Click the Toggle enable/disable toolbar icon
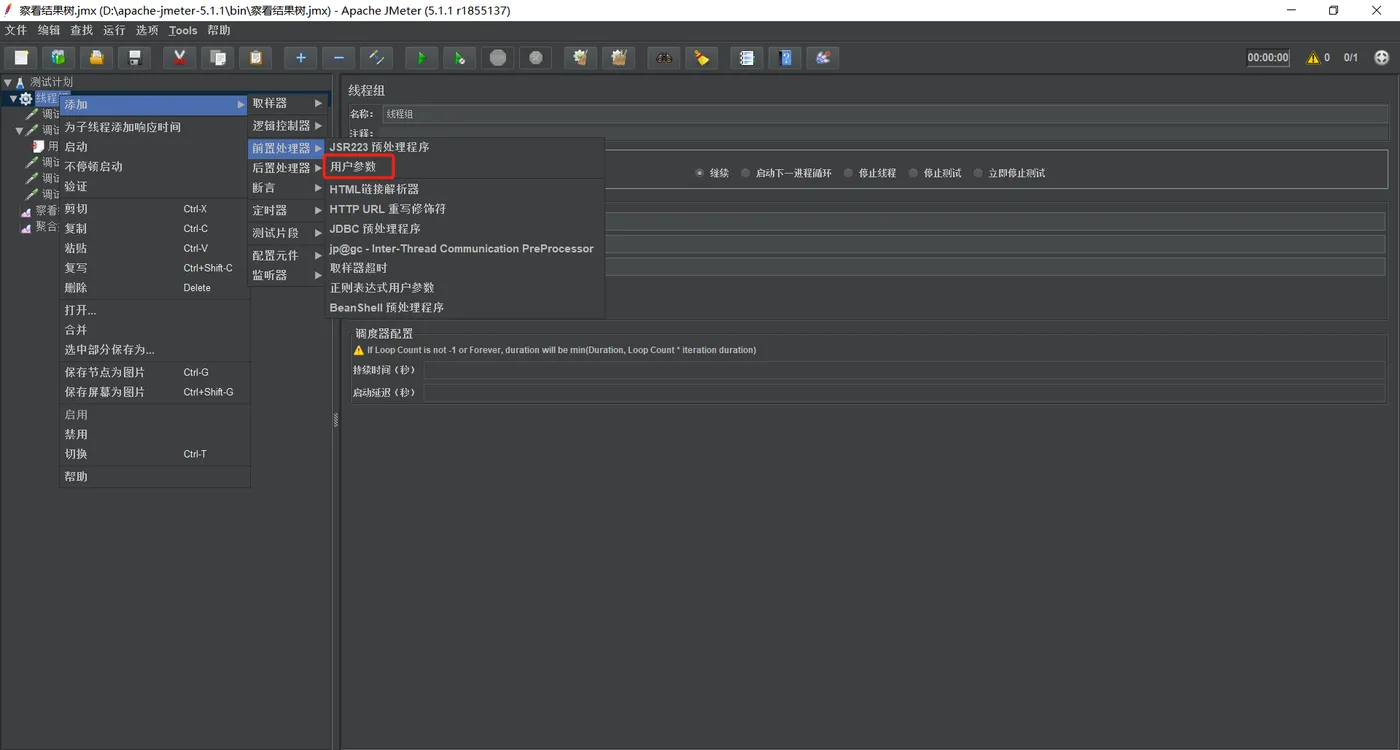This screenshot has width=1400, height=750. click(x=377, y=58)
